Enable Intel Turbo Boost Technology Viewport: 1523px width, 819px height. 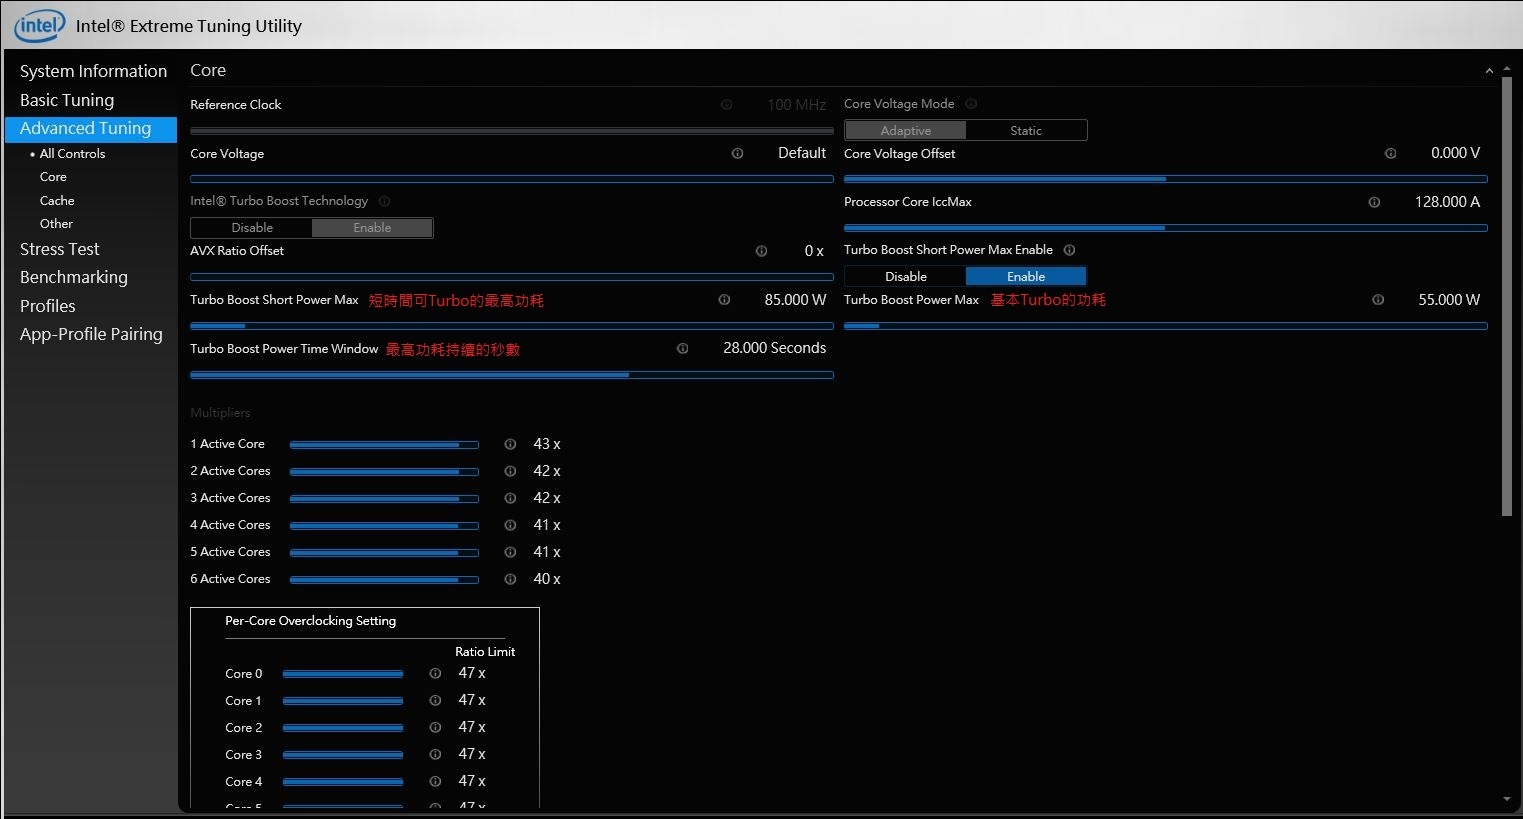coord(372,228)
